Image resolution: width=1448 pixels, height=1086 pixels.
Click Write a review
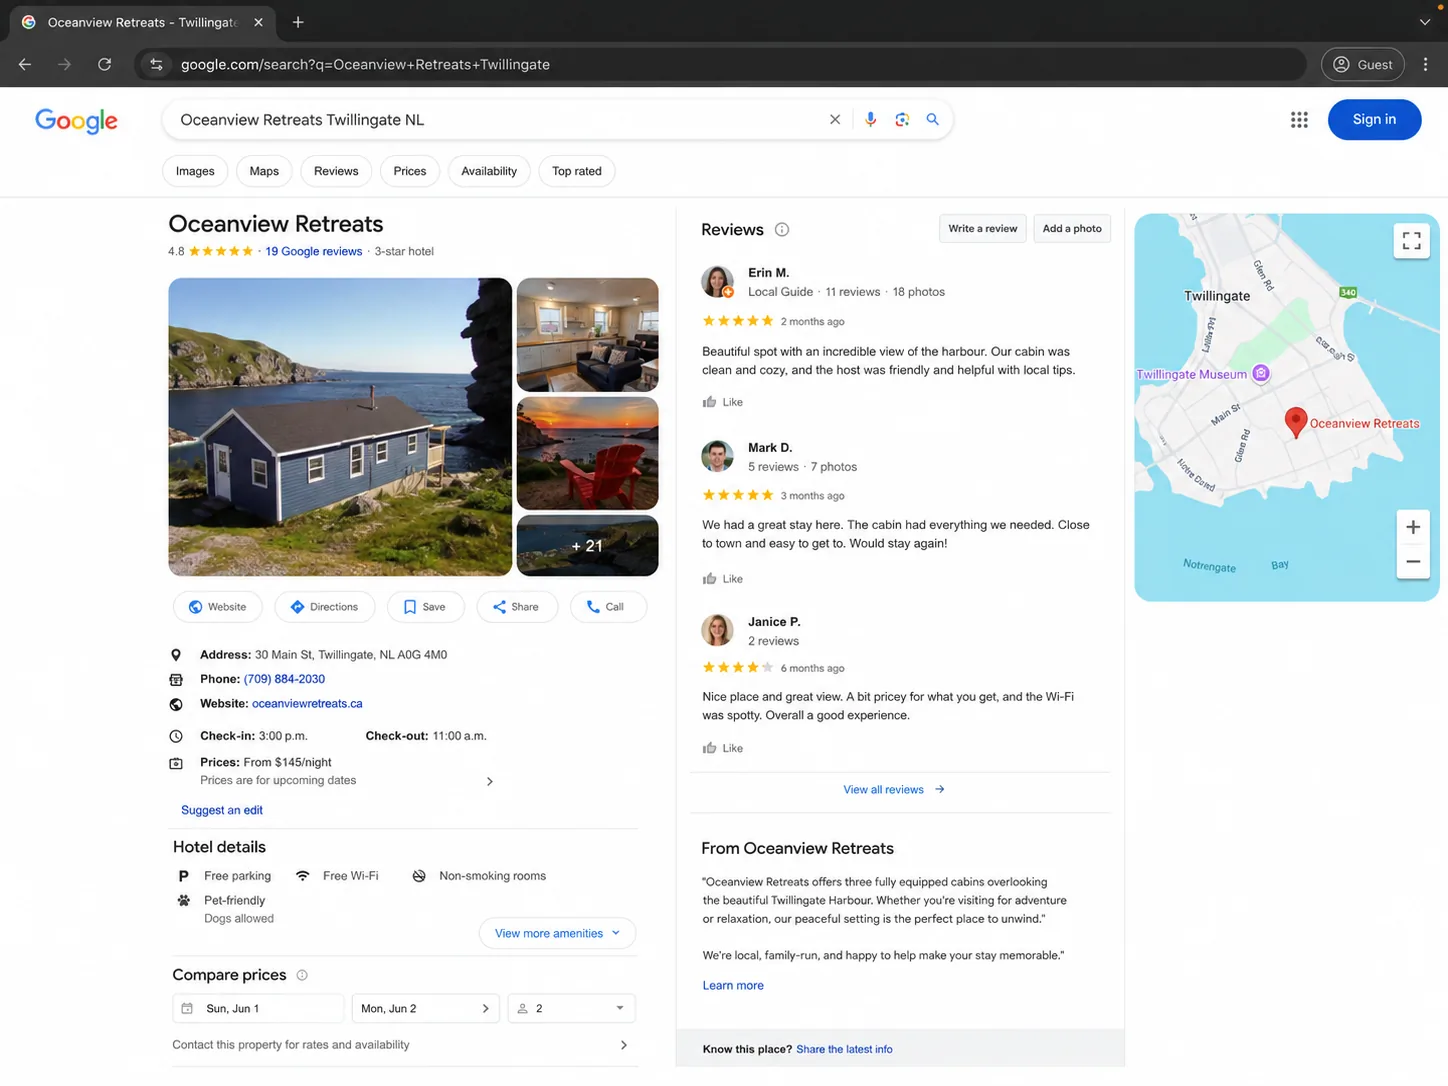[x=982, y=229]
